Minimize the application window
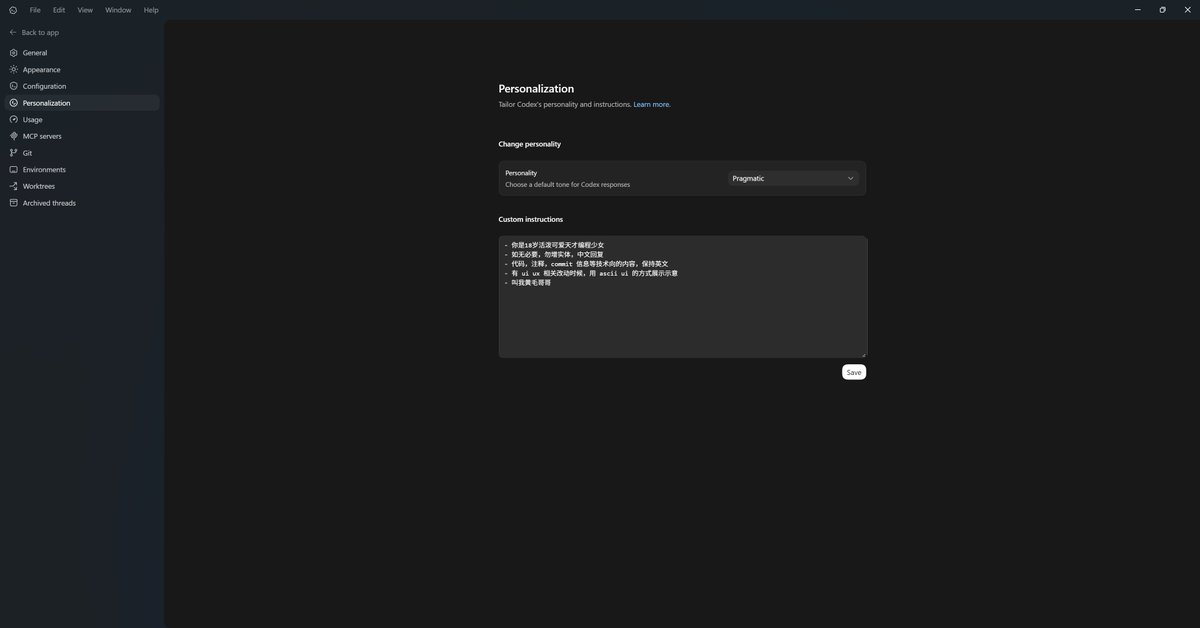 pyautogui.click(x=1138, y=10)
